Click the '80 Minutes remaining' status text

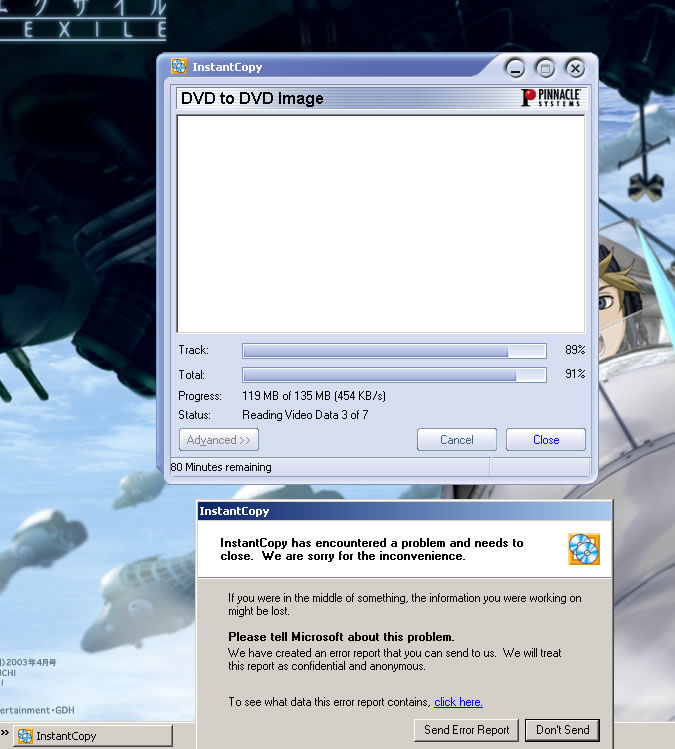[x=221, y=467]
